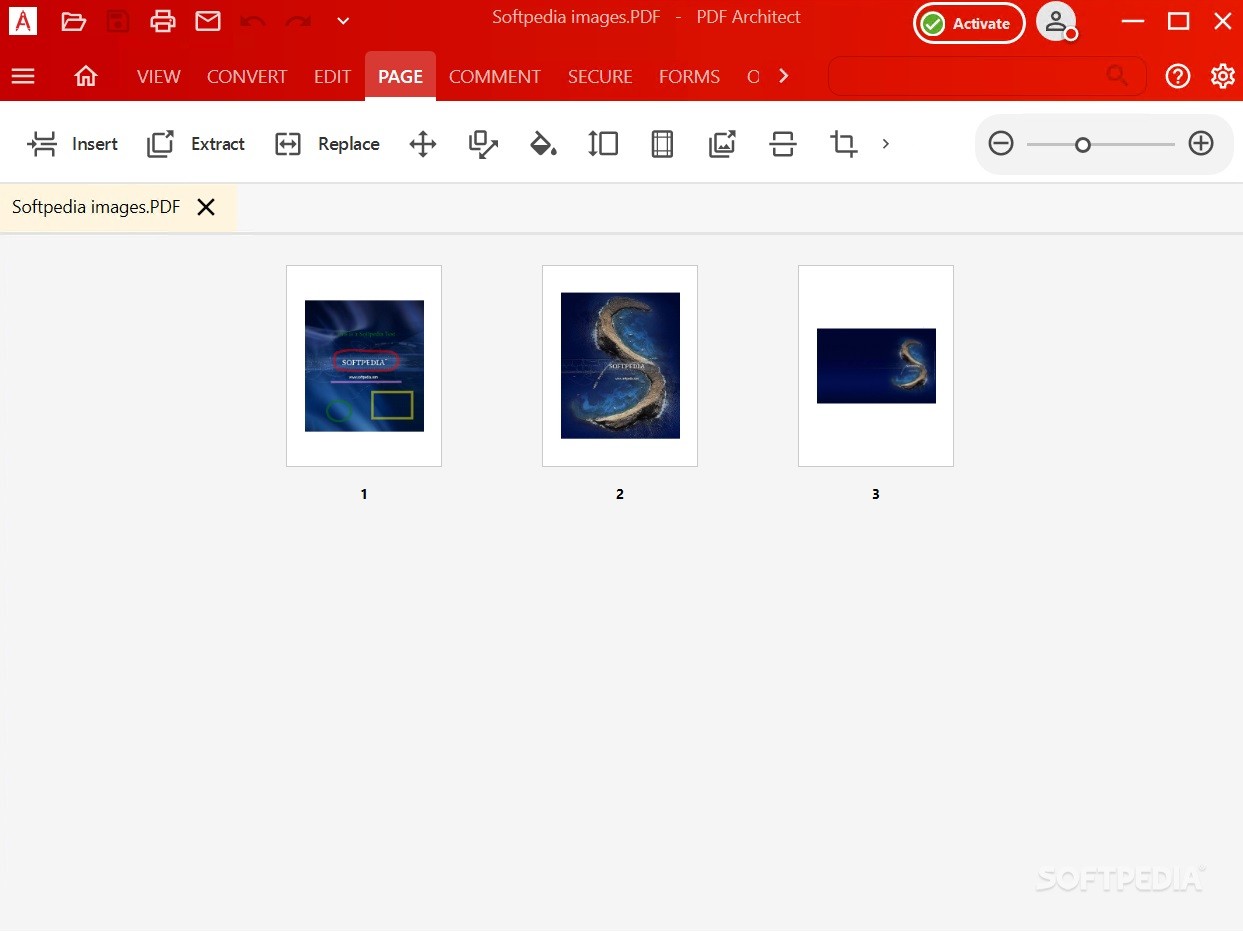1243x932 pixels.
Task: Open a file with the folder icon
Action: 73,21
